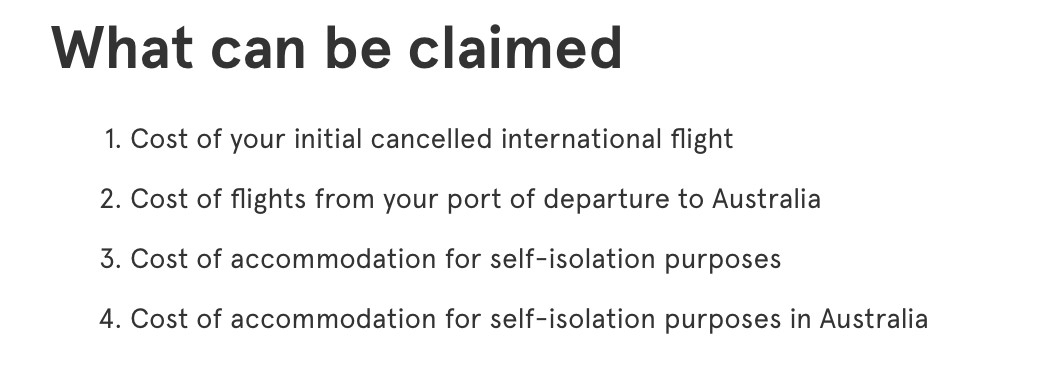Click the list number 2 marker
The image size is (1038, 392).
(x=111, y=199)
